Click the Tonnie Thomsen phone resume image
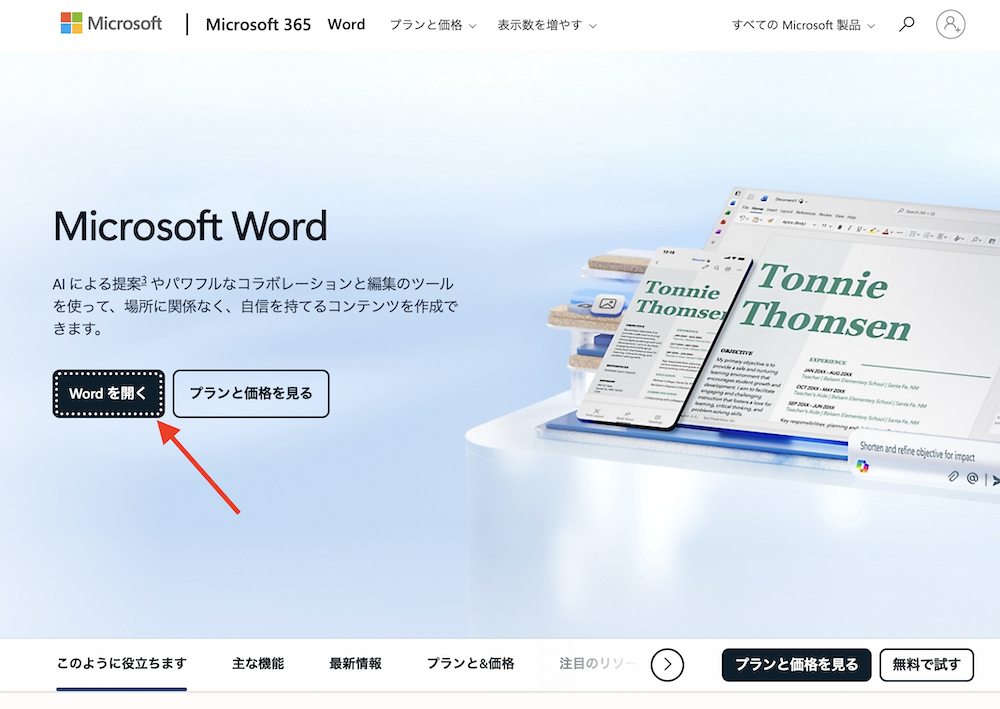This screenshot has height=709, width=1000. pyautogui.click(x=666, y=338)
